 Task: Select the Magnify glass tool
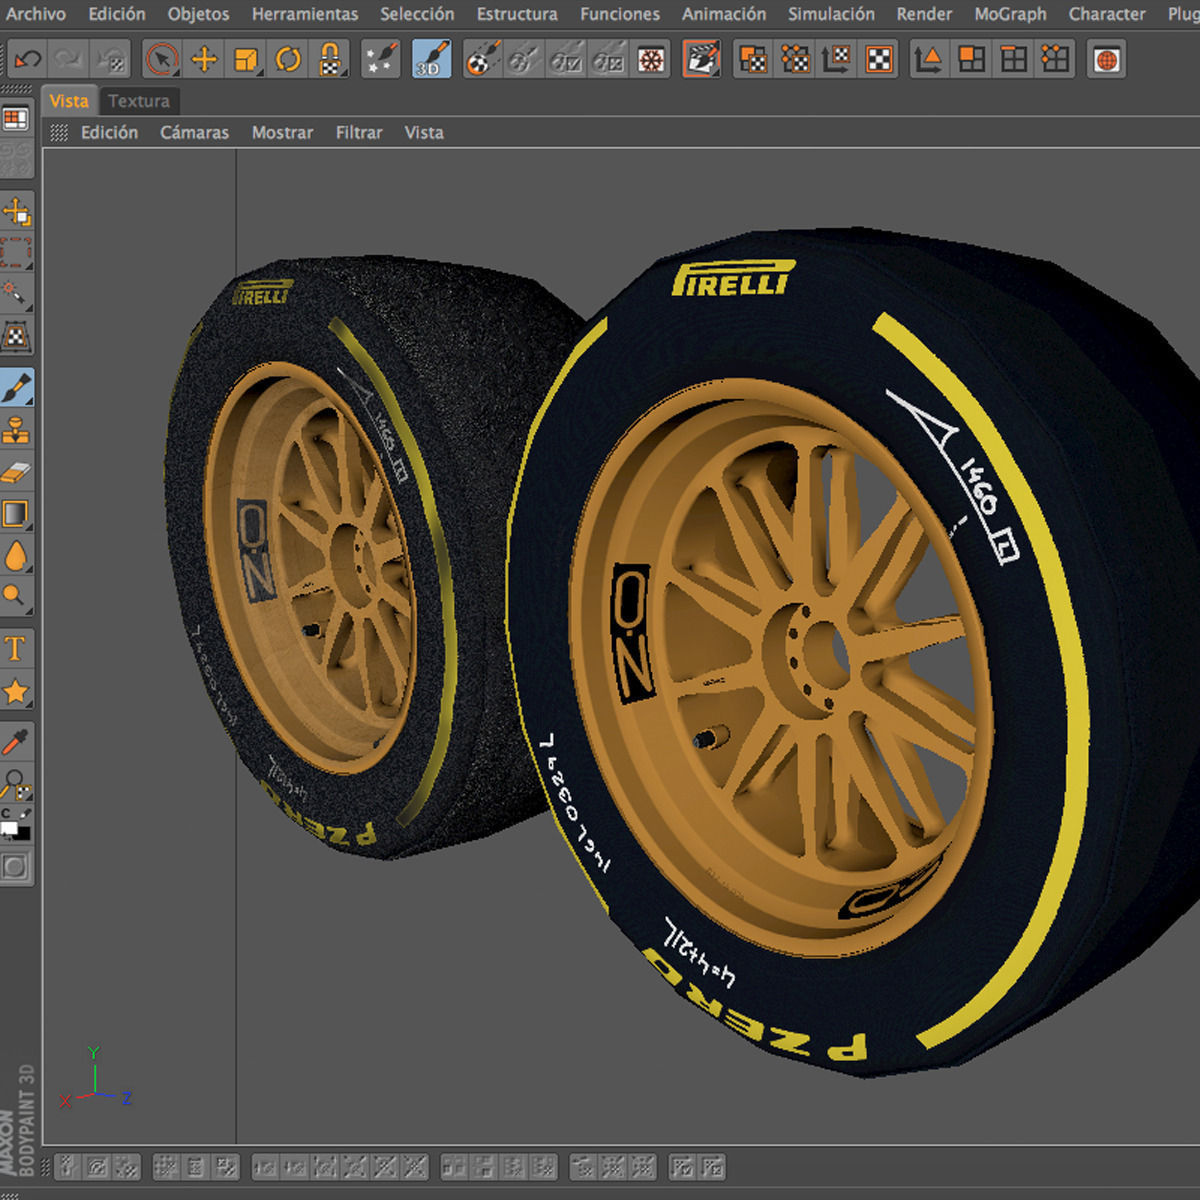16,597
